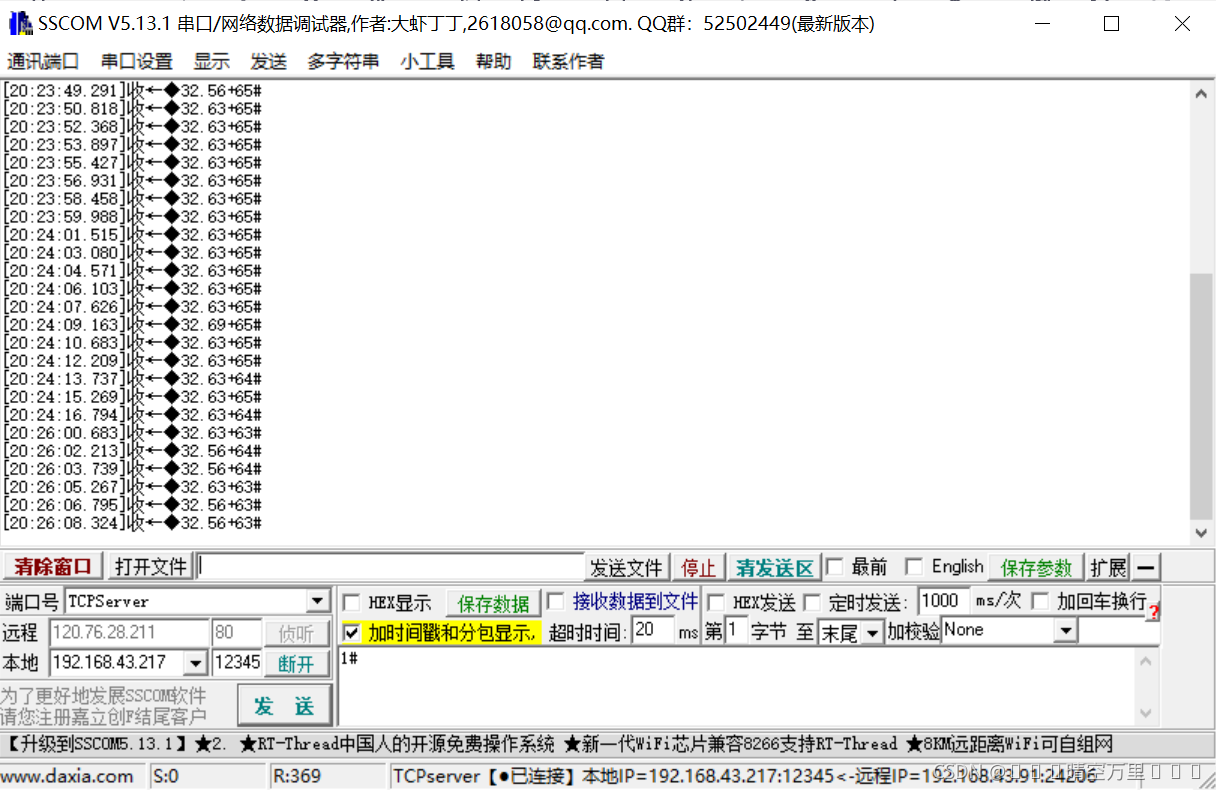Click log line at 20:23:49.291
This screenshot has height=790, width=1216.
pos(132,91)
